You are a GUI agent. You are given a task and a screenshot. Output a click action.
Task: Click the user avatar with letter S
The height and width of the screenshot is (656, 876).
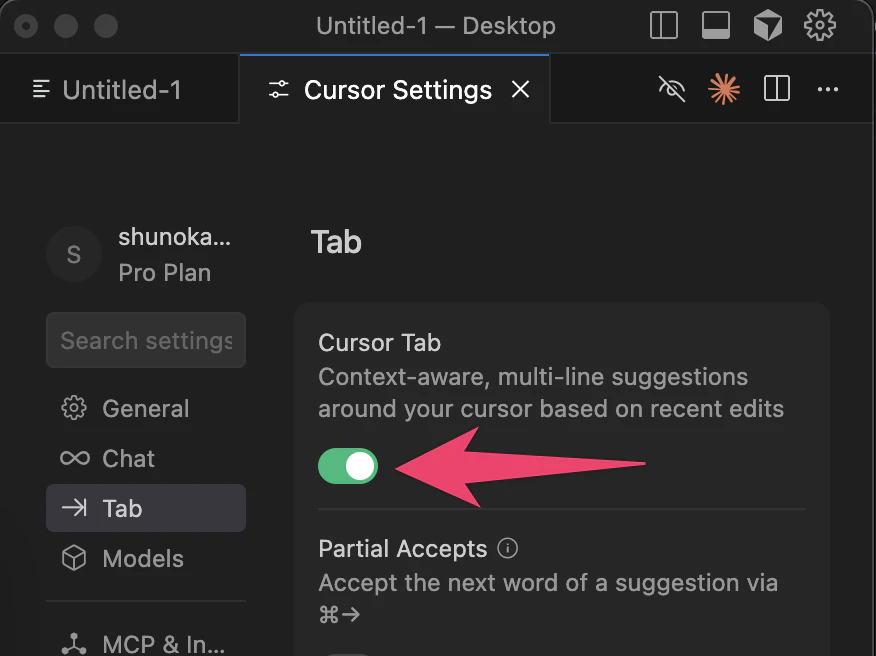coord(74,254)
